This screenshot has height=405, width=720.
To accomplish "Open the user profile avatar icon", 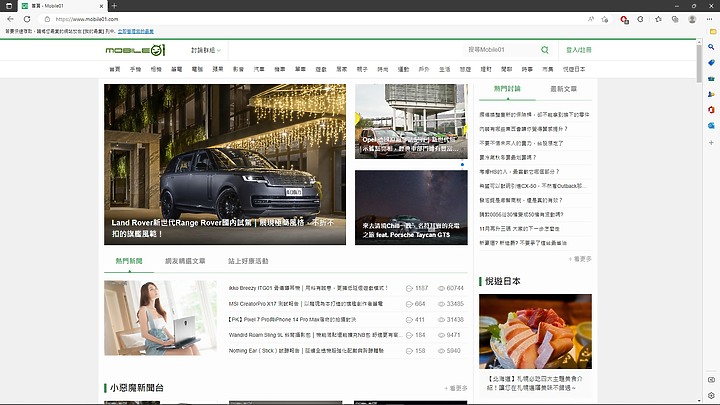I will [x=692, y=19].
